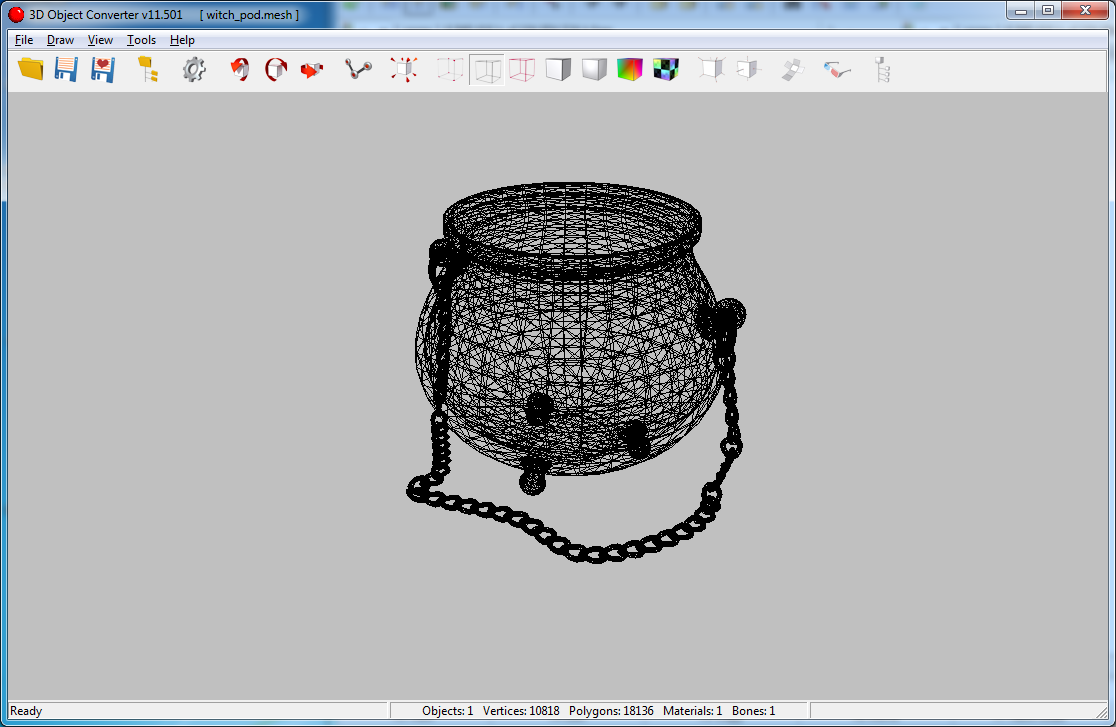The height and width of the screenshot is (727, 1116).
Task: Click the yellow folder Open file icon
Action: (x=31, y=70)
